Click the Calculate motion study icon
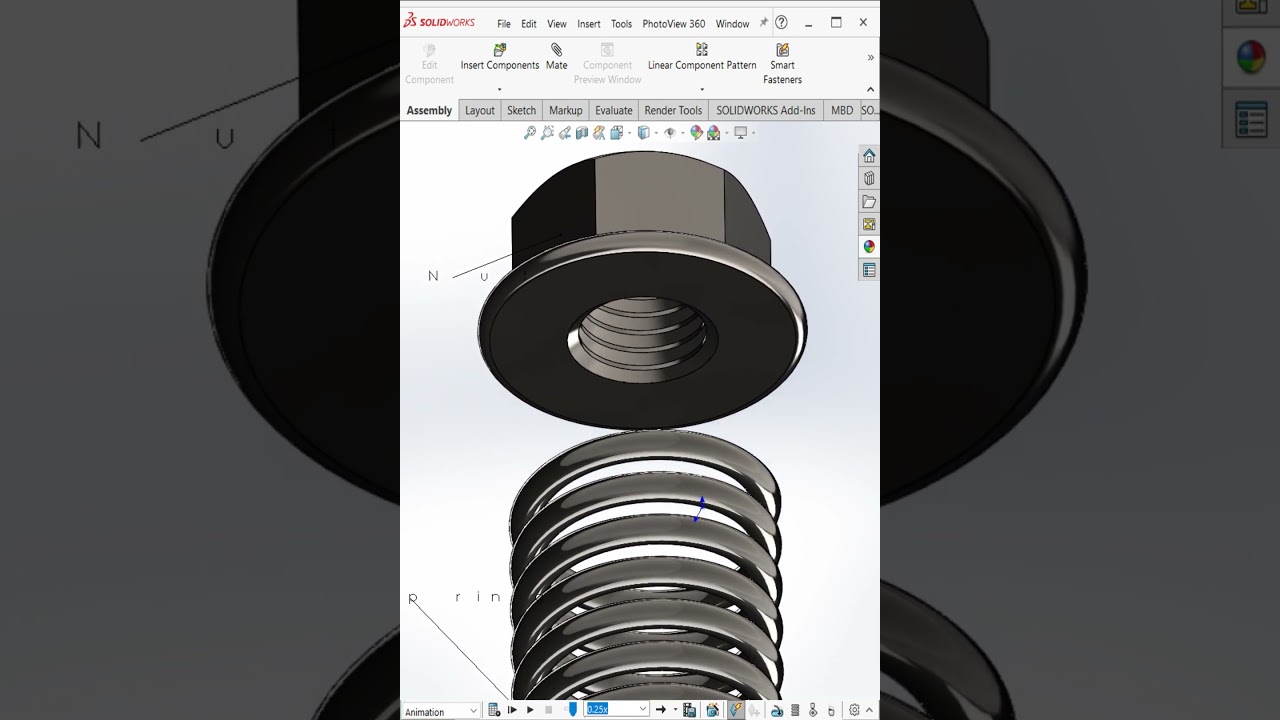 point(494,710)
